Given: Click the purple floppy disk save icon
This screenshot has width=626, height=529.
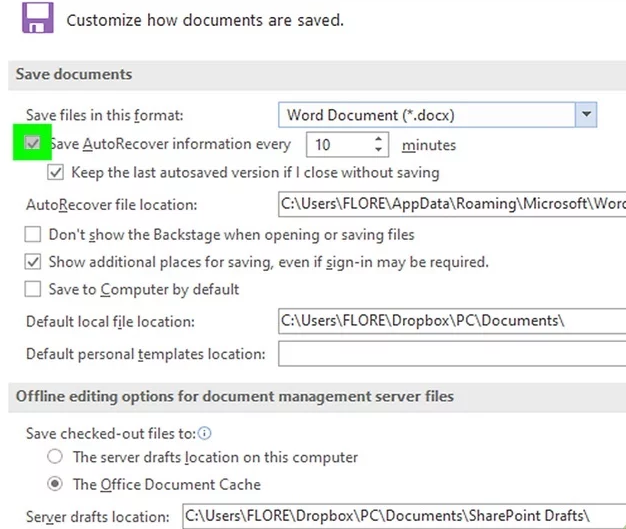Looking at the screenshot, I should 38,18.
